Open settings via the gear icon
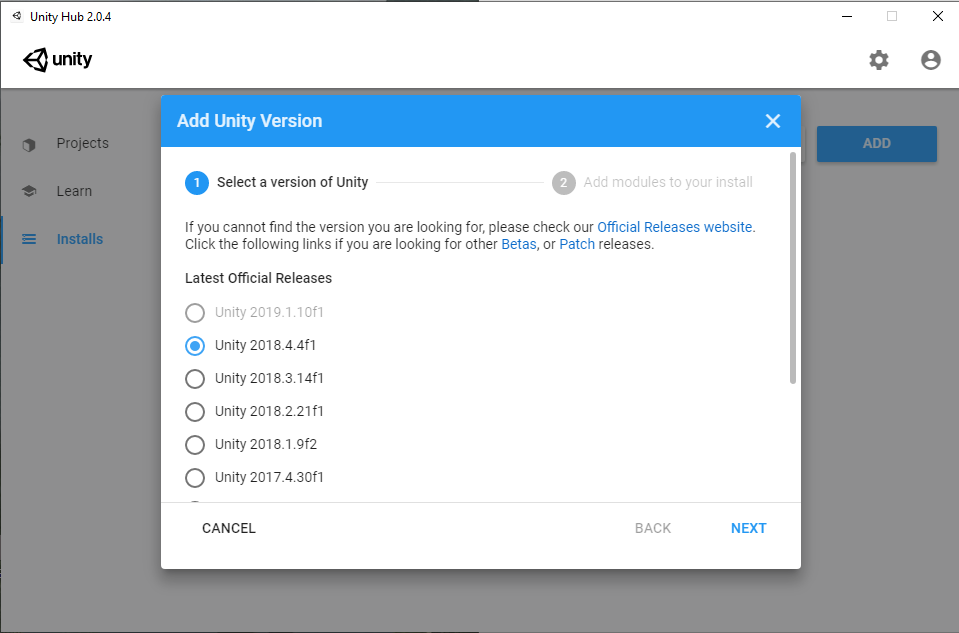The height and width of the screenshot is (633, 959). click(879, 60)
